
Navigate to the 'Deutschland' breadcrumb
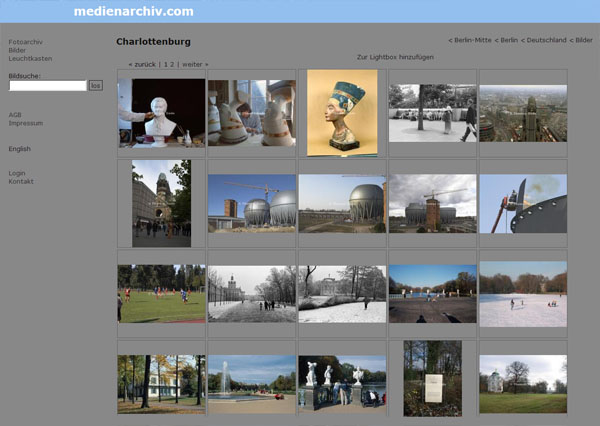[x=543, y=41]
